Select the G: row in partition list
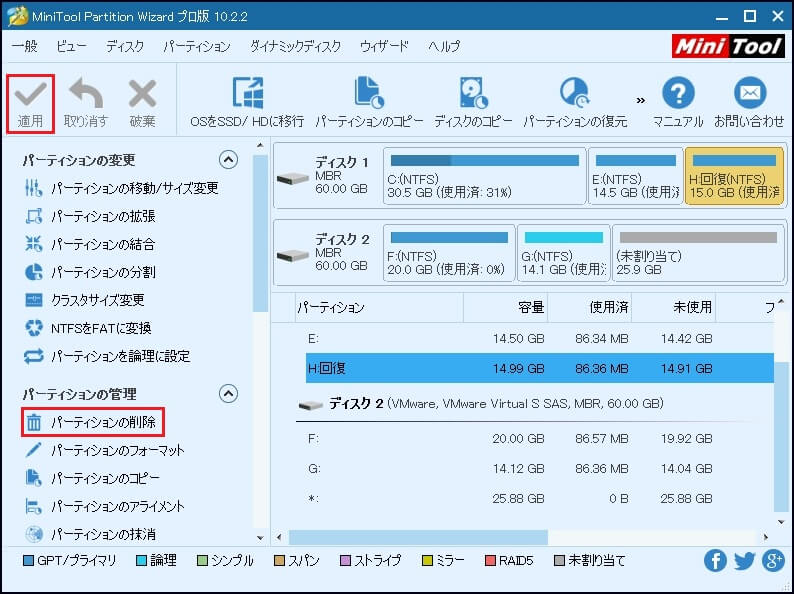 [x=539, y=468]
